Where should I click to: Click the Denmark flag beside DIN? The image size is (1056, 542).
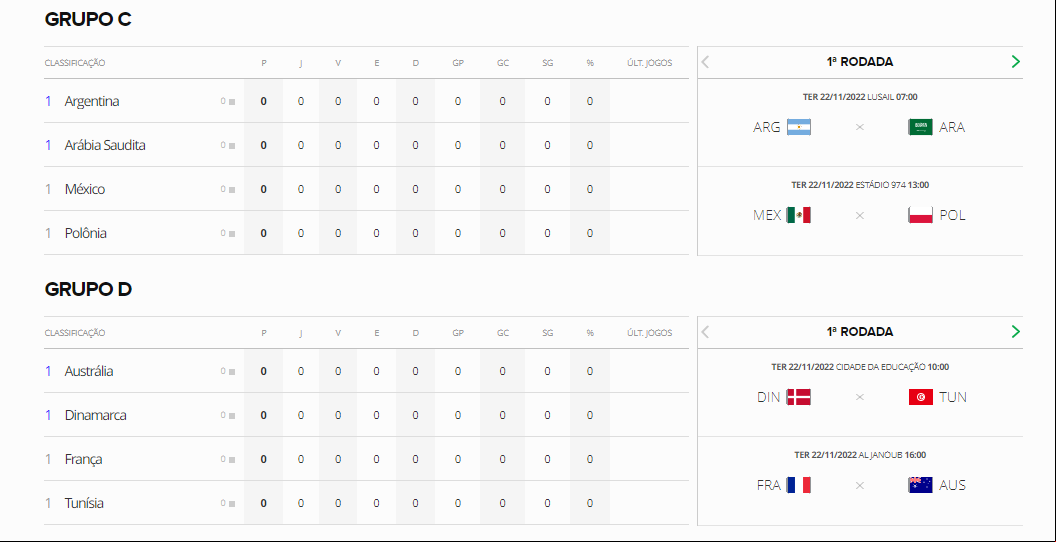[799, 397]
